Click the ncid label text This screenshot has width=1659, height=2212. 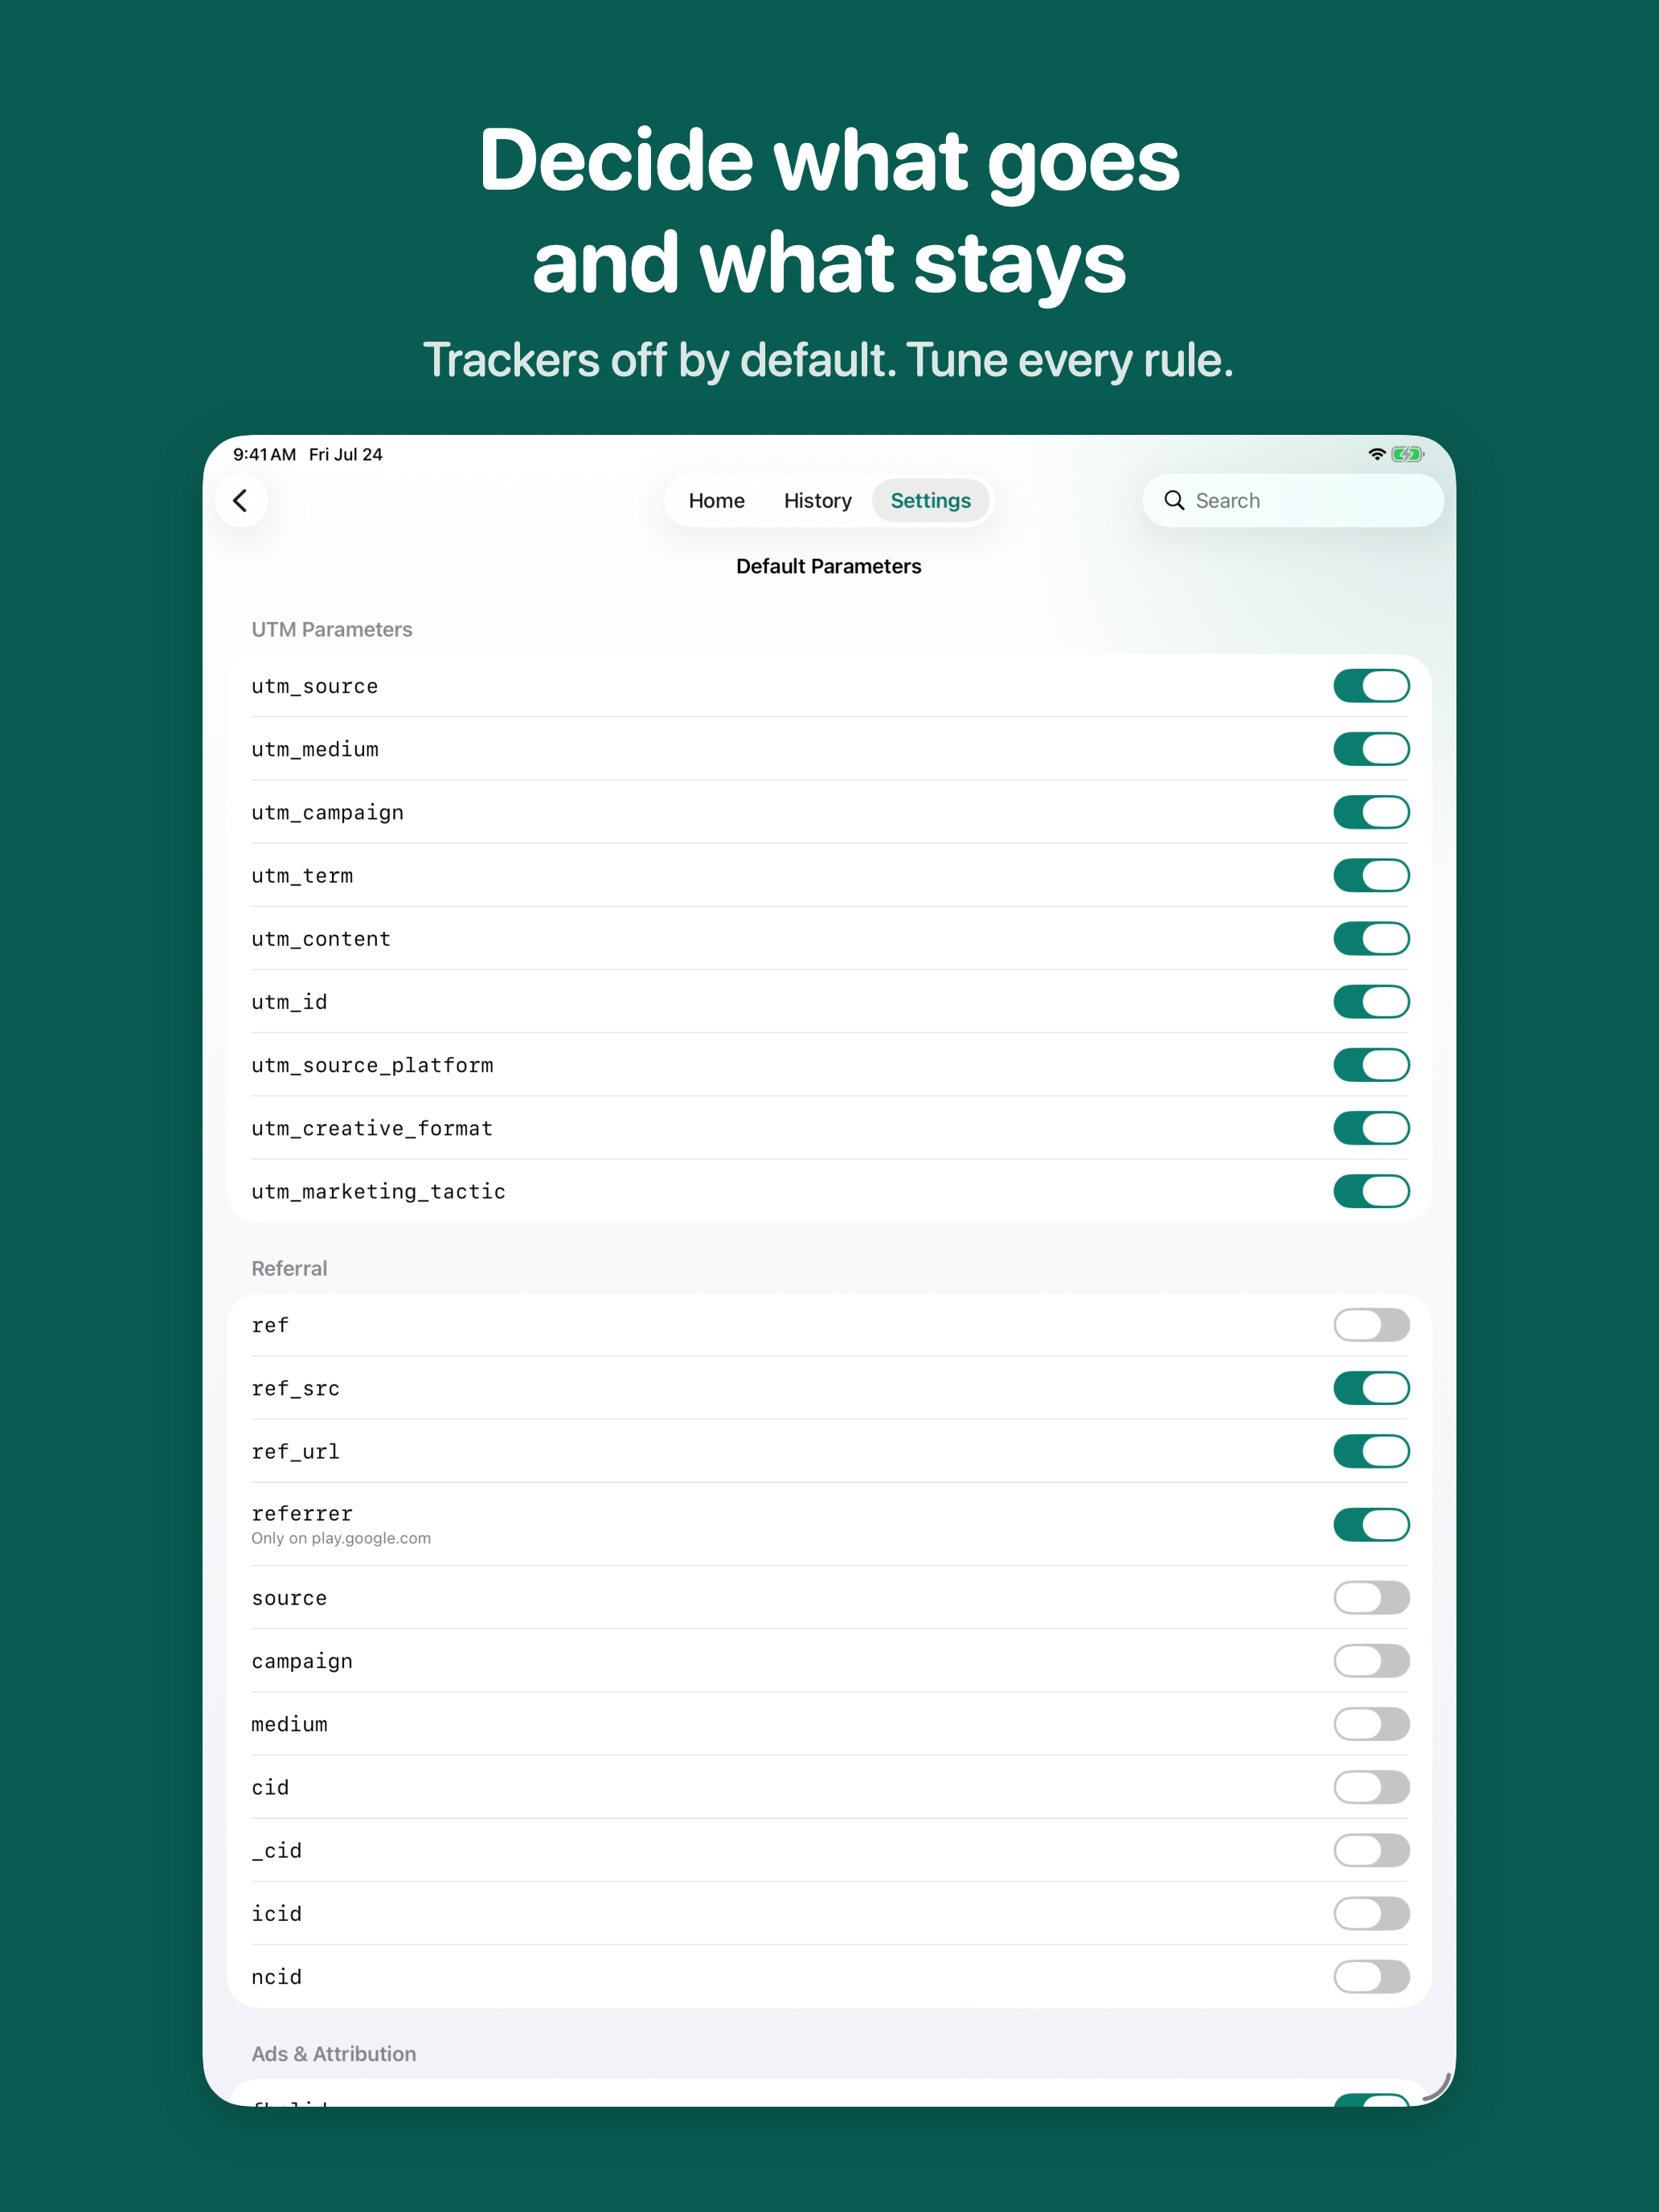click(x=277, y=1976)
